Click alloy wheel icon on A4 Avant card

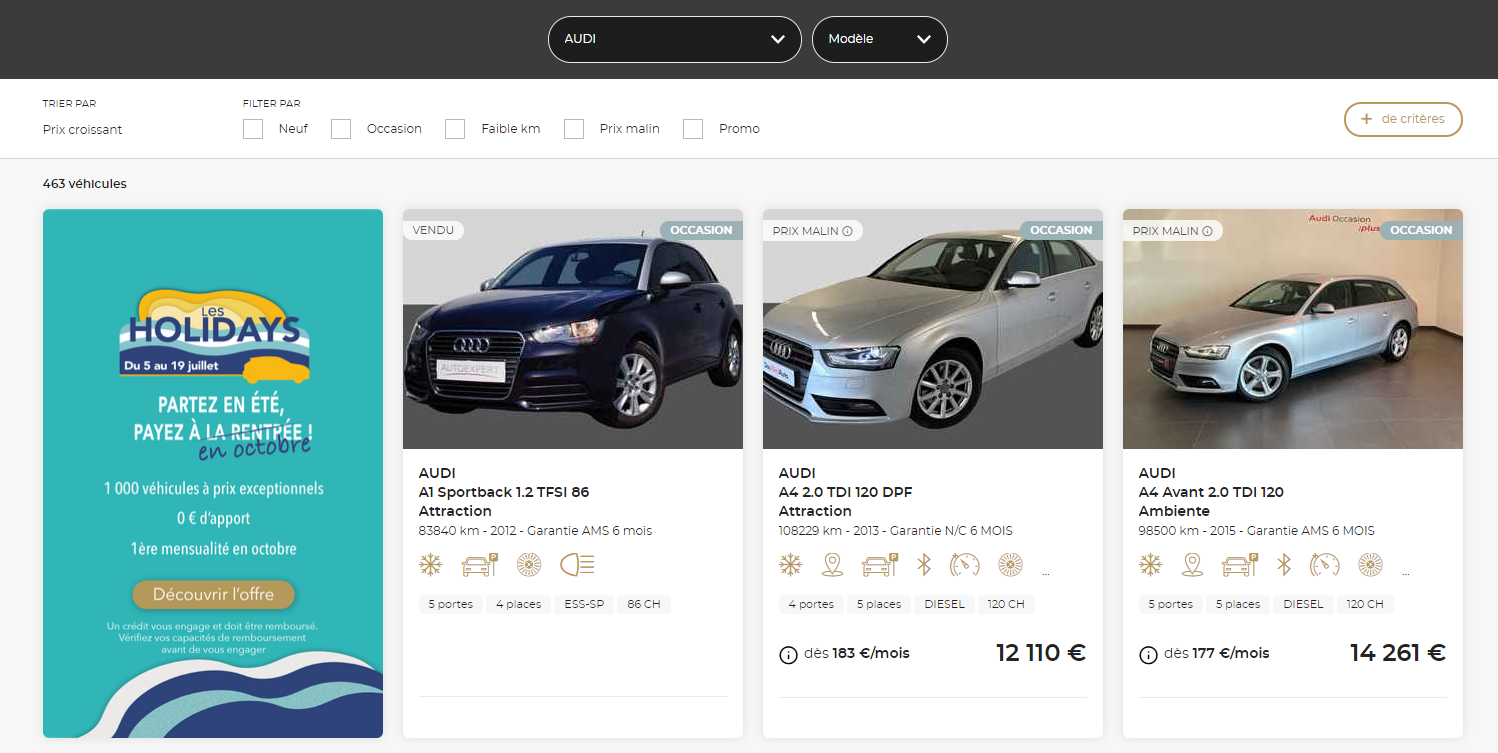click(1370, 565)
